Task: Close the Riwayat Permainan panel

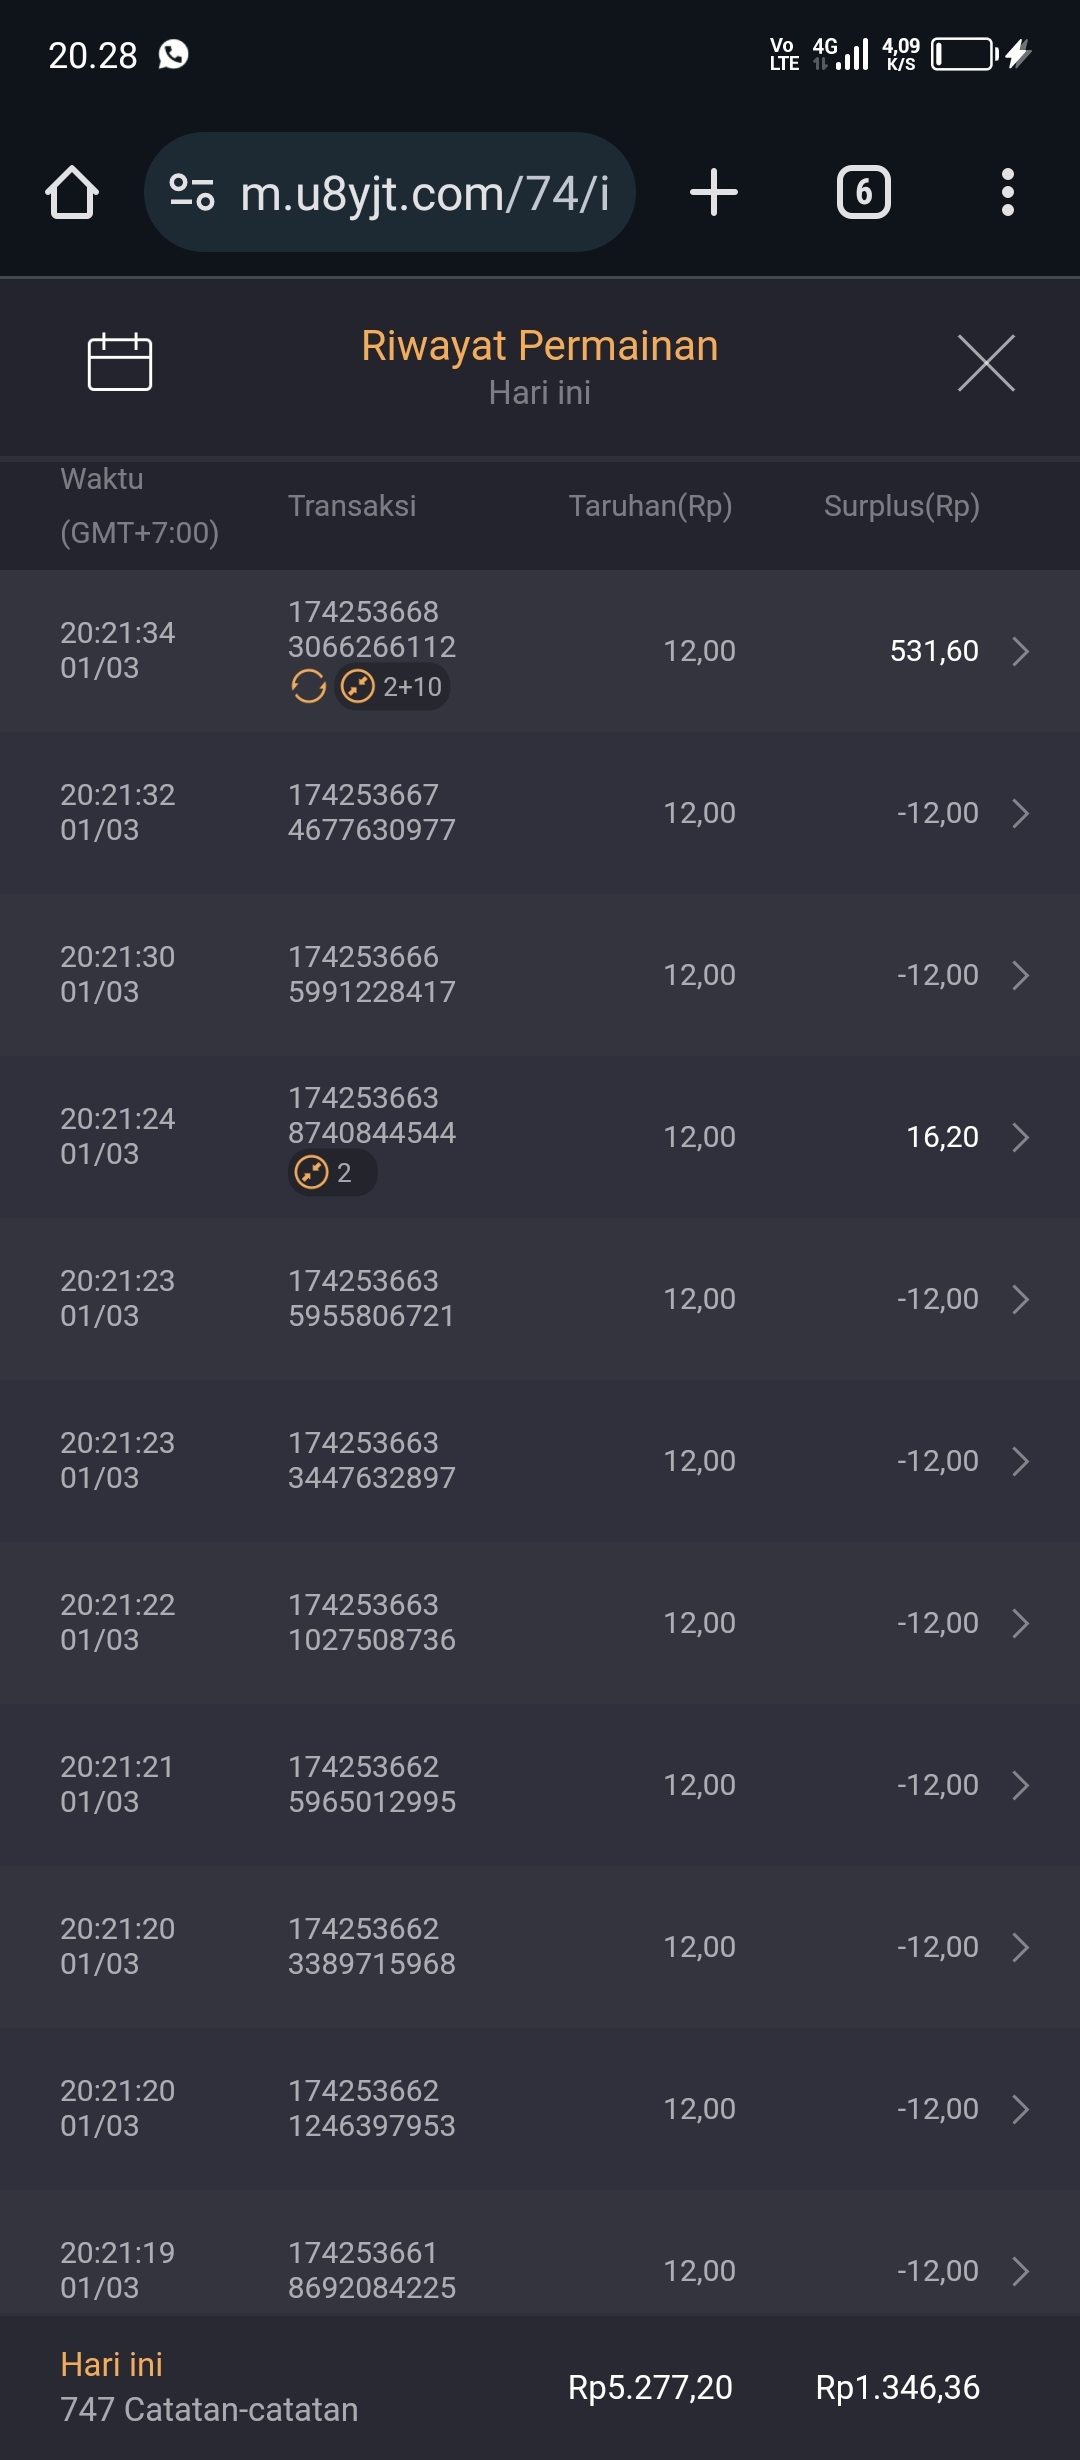Action: pos(986,363)
